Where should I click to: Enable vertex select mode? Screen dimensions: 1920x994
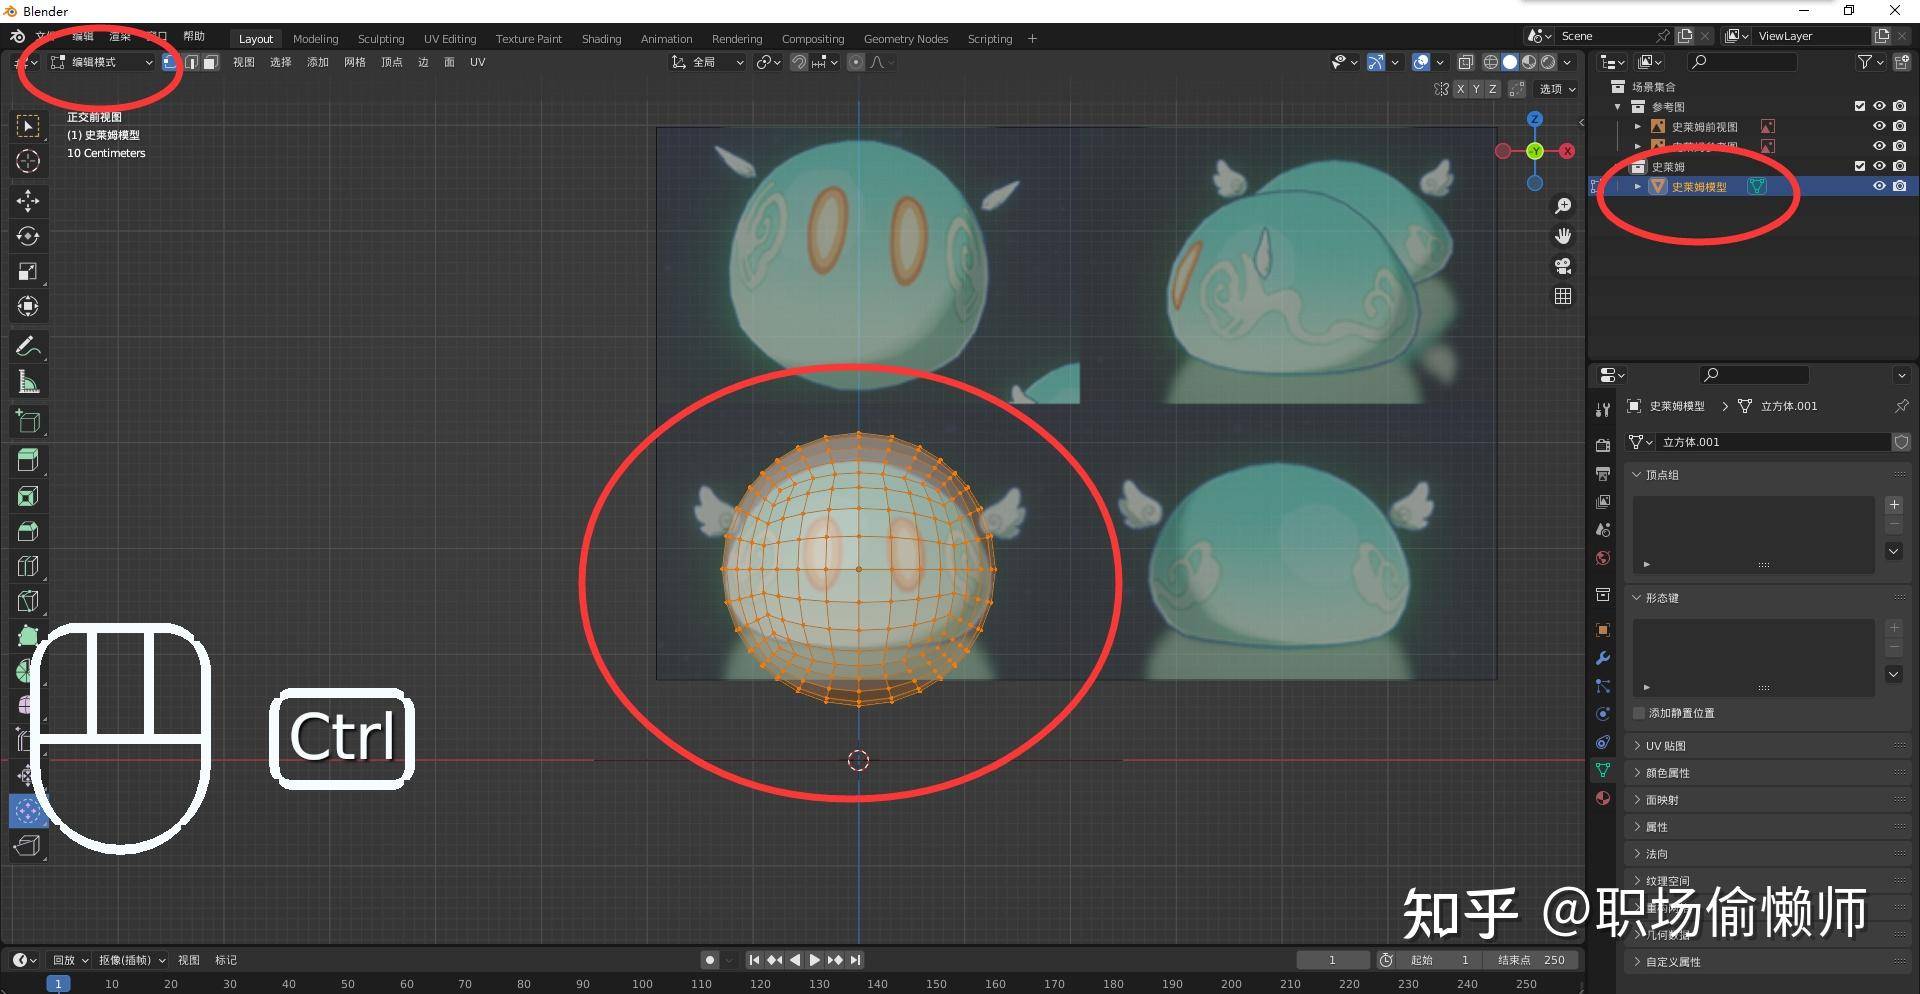point(170,62)
